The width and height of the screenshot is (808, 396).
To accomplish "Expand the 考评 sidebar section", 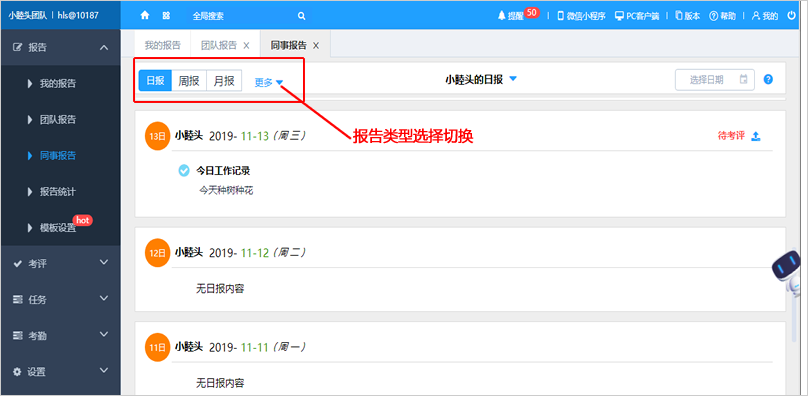I will [x=104, y=262].
